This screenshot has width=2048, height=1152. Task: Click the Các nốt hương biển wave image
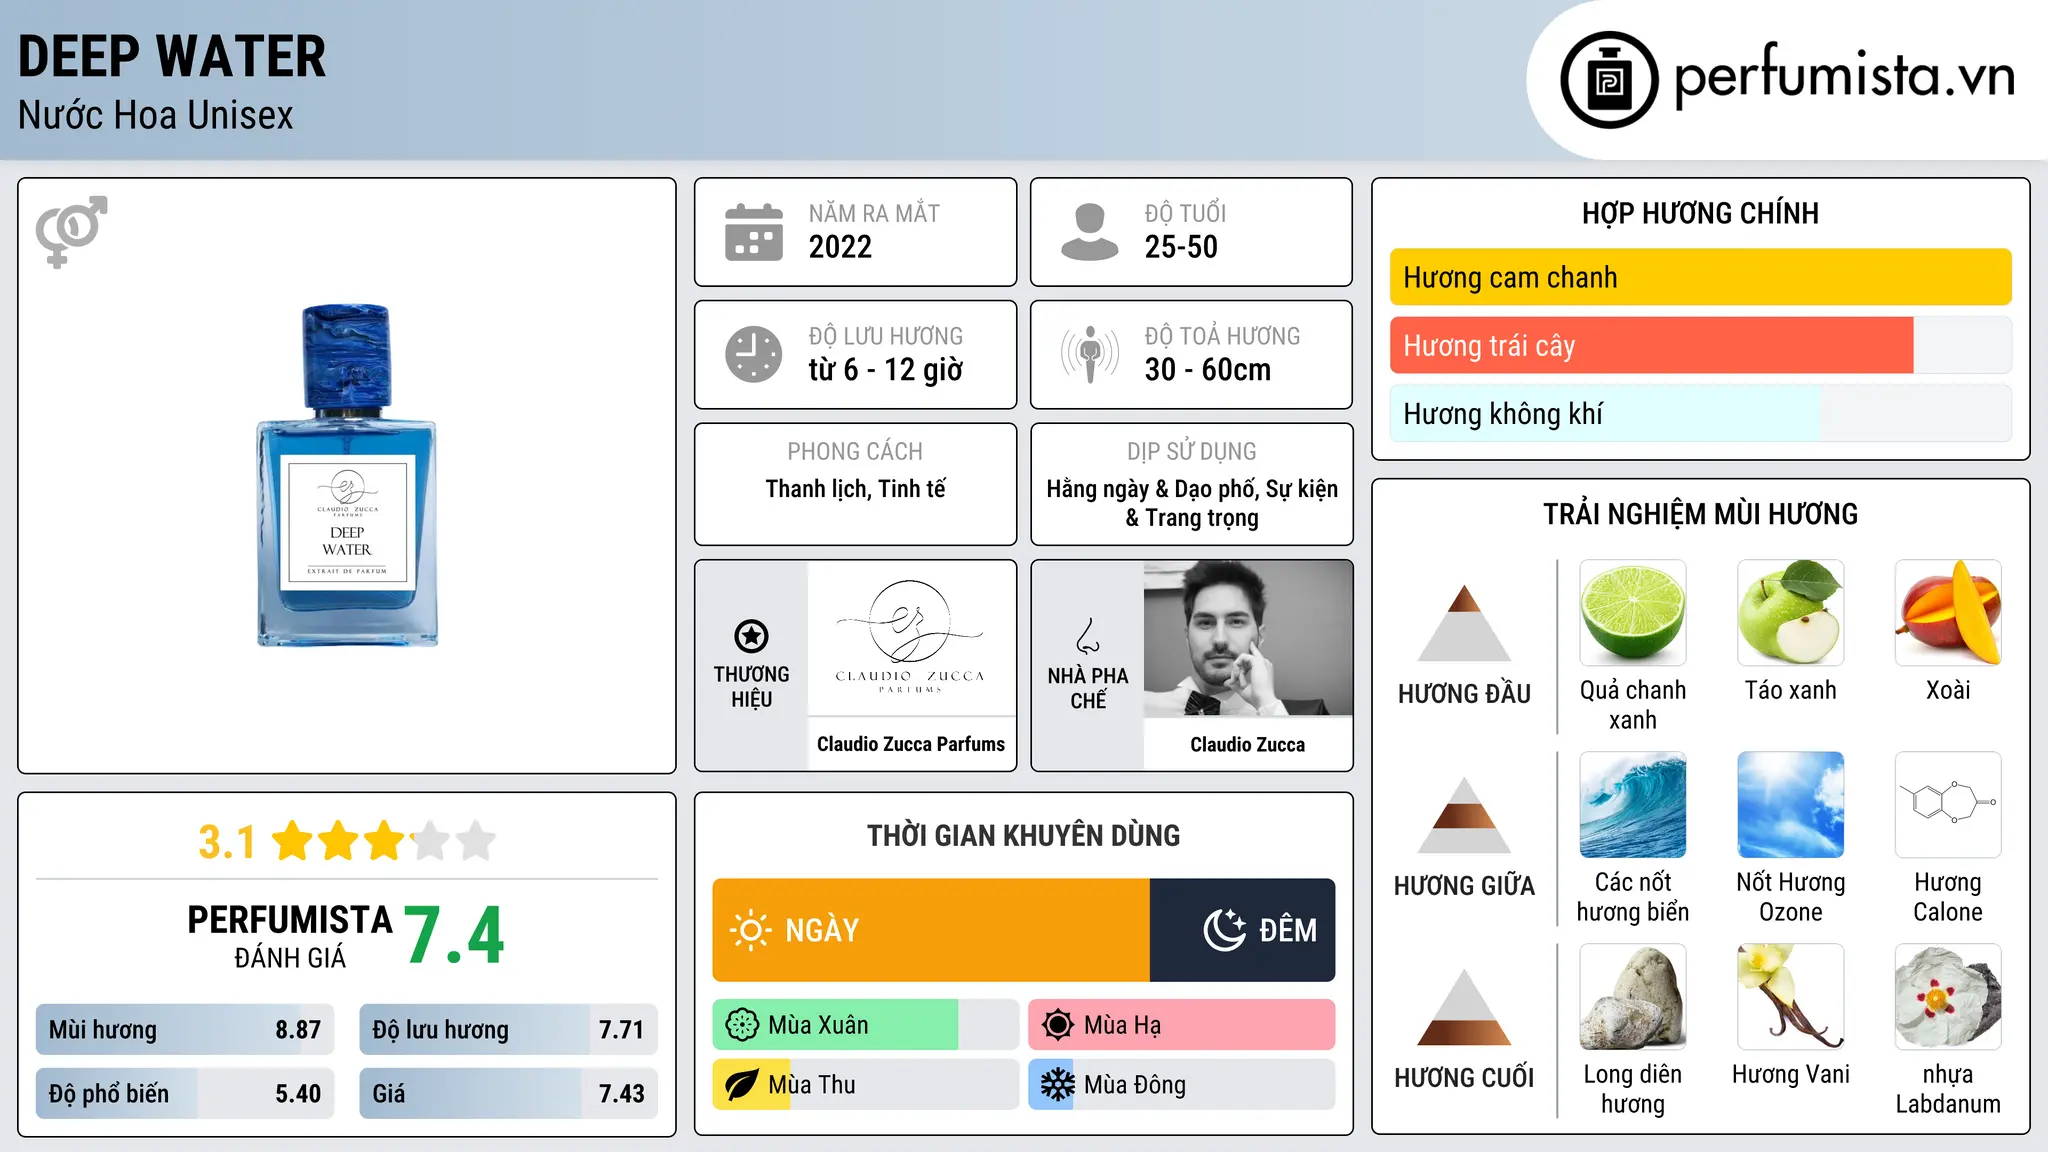[1633, 805]
